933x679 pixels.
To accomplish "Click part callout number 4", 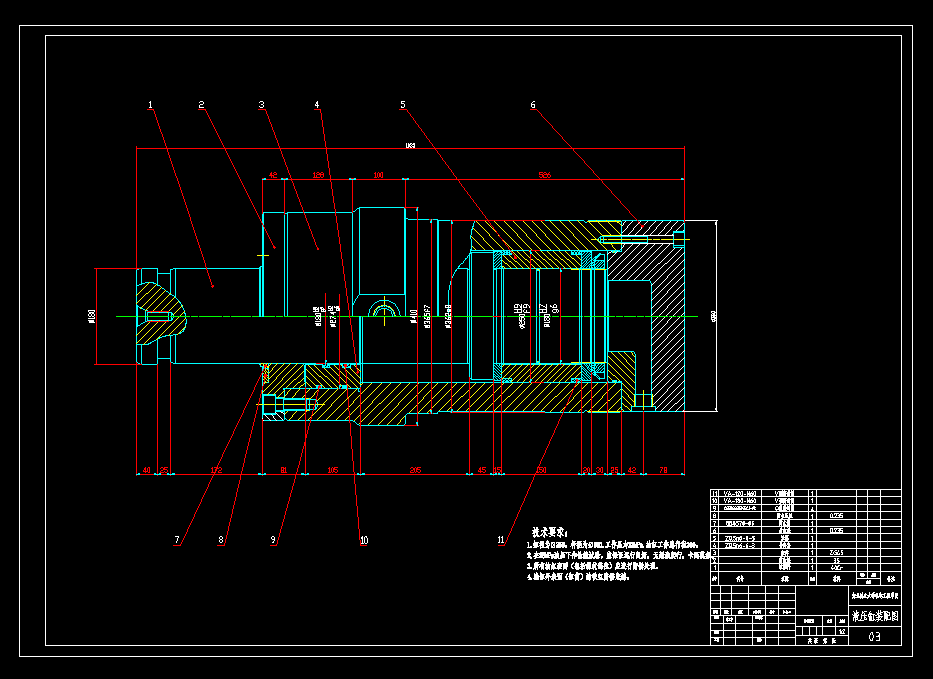I will (x=317, y=105).
